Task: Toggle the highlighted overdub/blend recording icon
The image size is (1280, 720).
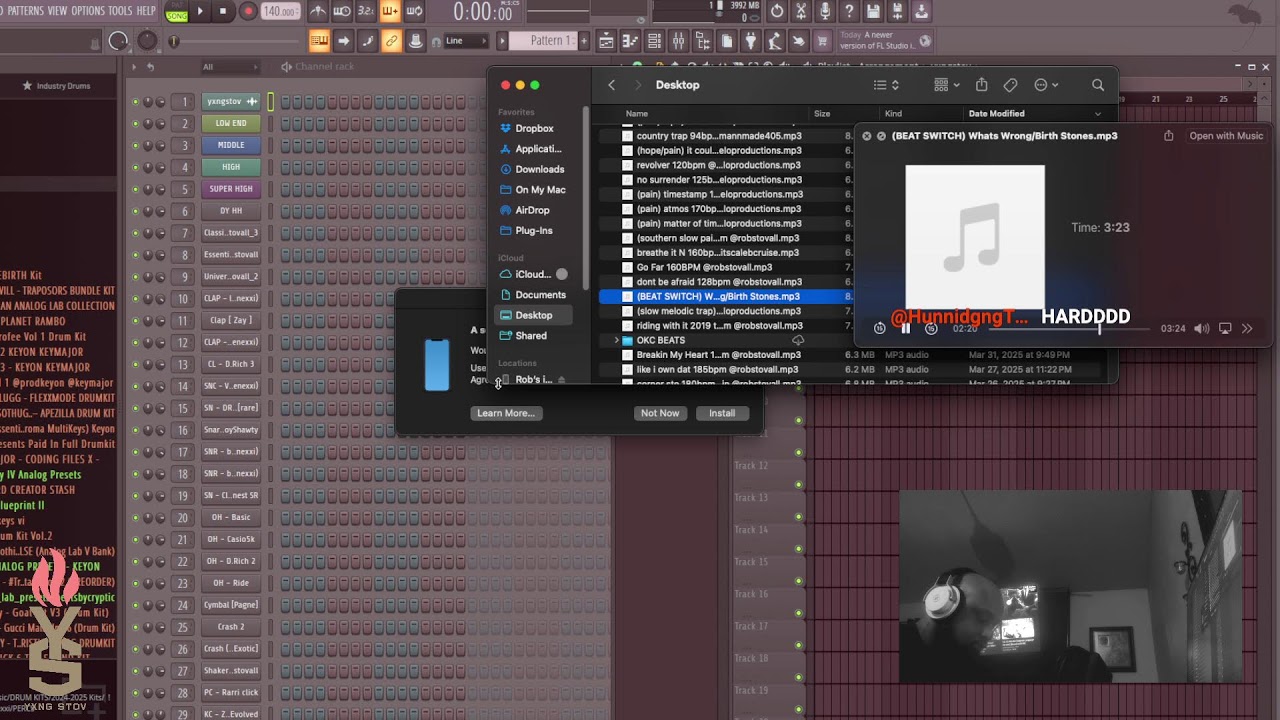Action: coord(390,12)
